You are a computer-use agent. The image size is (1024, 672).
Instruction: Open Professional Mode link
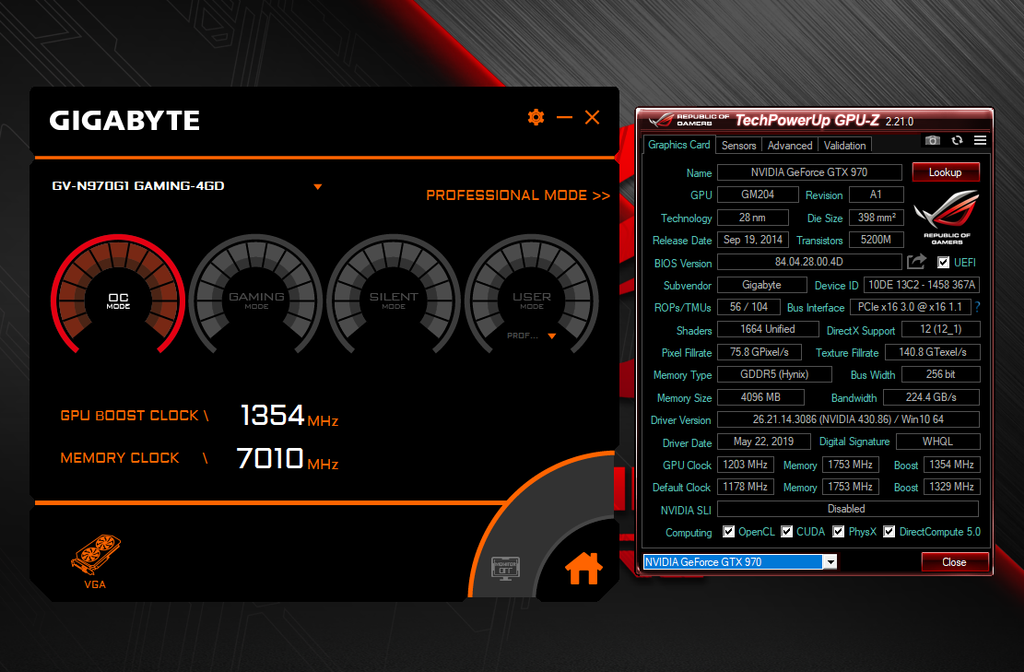tap(518, 195)
